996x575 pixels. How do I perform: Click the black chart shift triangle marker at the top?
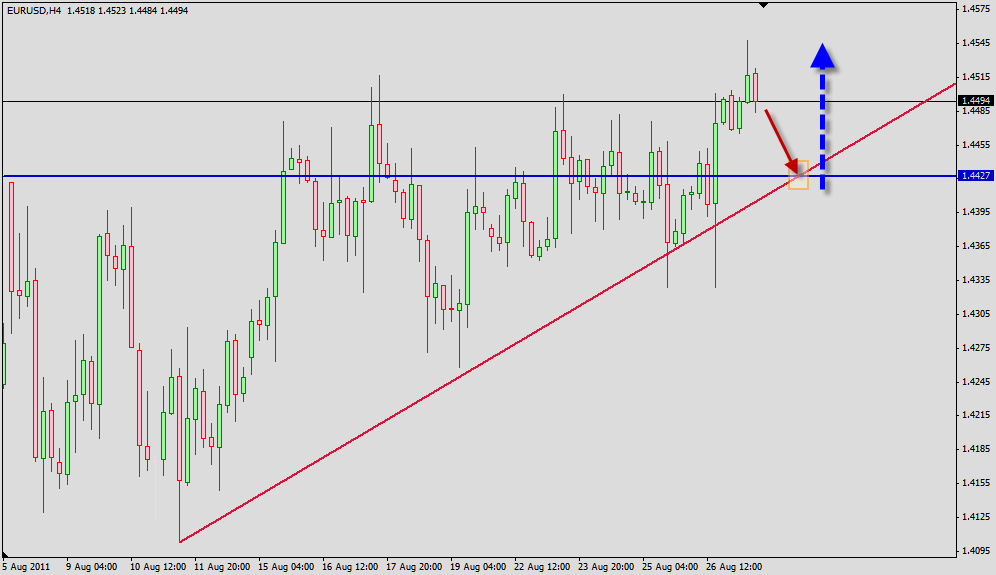(764, 5)
